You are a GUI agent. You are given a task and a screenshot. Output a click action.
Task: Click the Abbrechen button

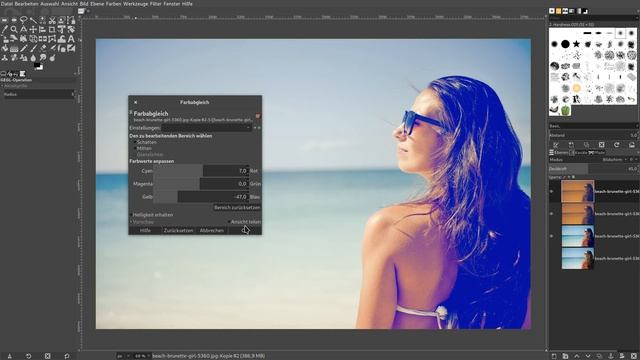point(211,231)
